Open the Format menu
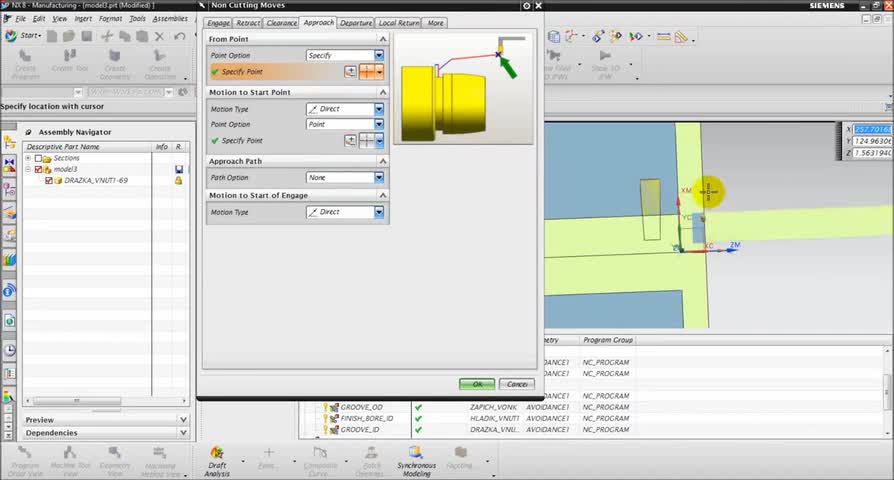 (110, 19)
